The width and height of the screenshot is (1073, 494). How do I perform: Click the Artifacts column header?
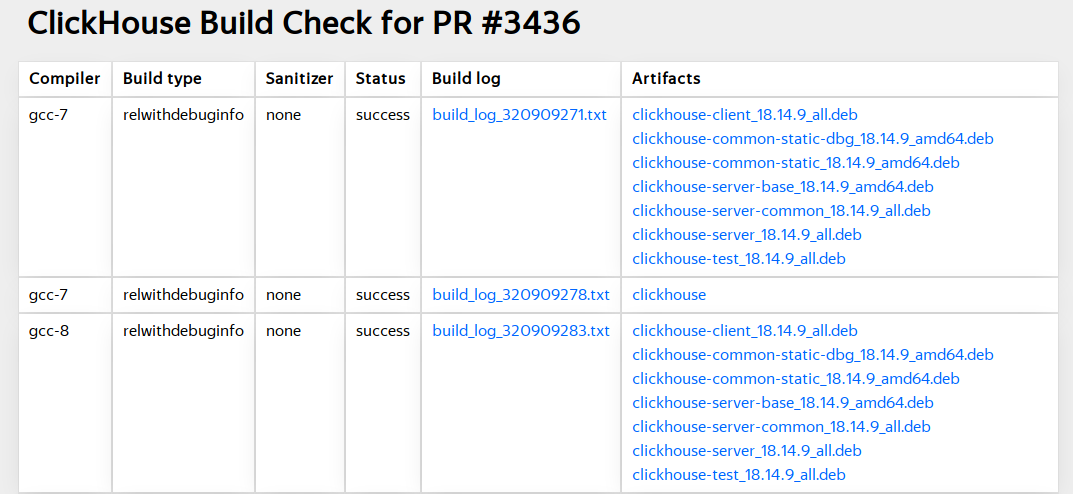(x=666, y=79)
